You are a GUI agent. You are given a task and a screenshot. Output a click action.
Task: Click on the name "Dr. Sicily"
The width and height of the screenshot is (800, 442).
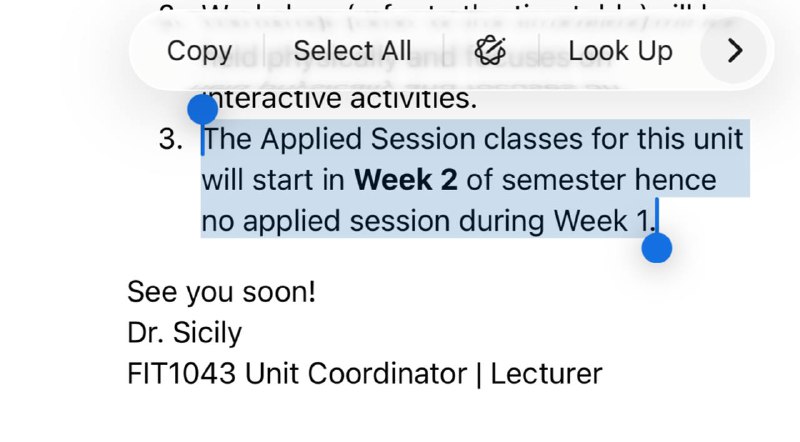pyautogui.click(x=184, y=332)
